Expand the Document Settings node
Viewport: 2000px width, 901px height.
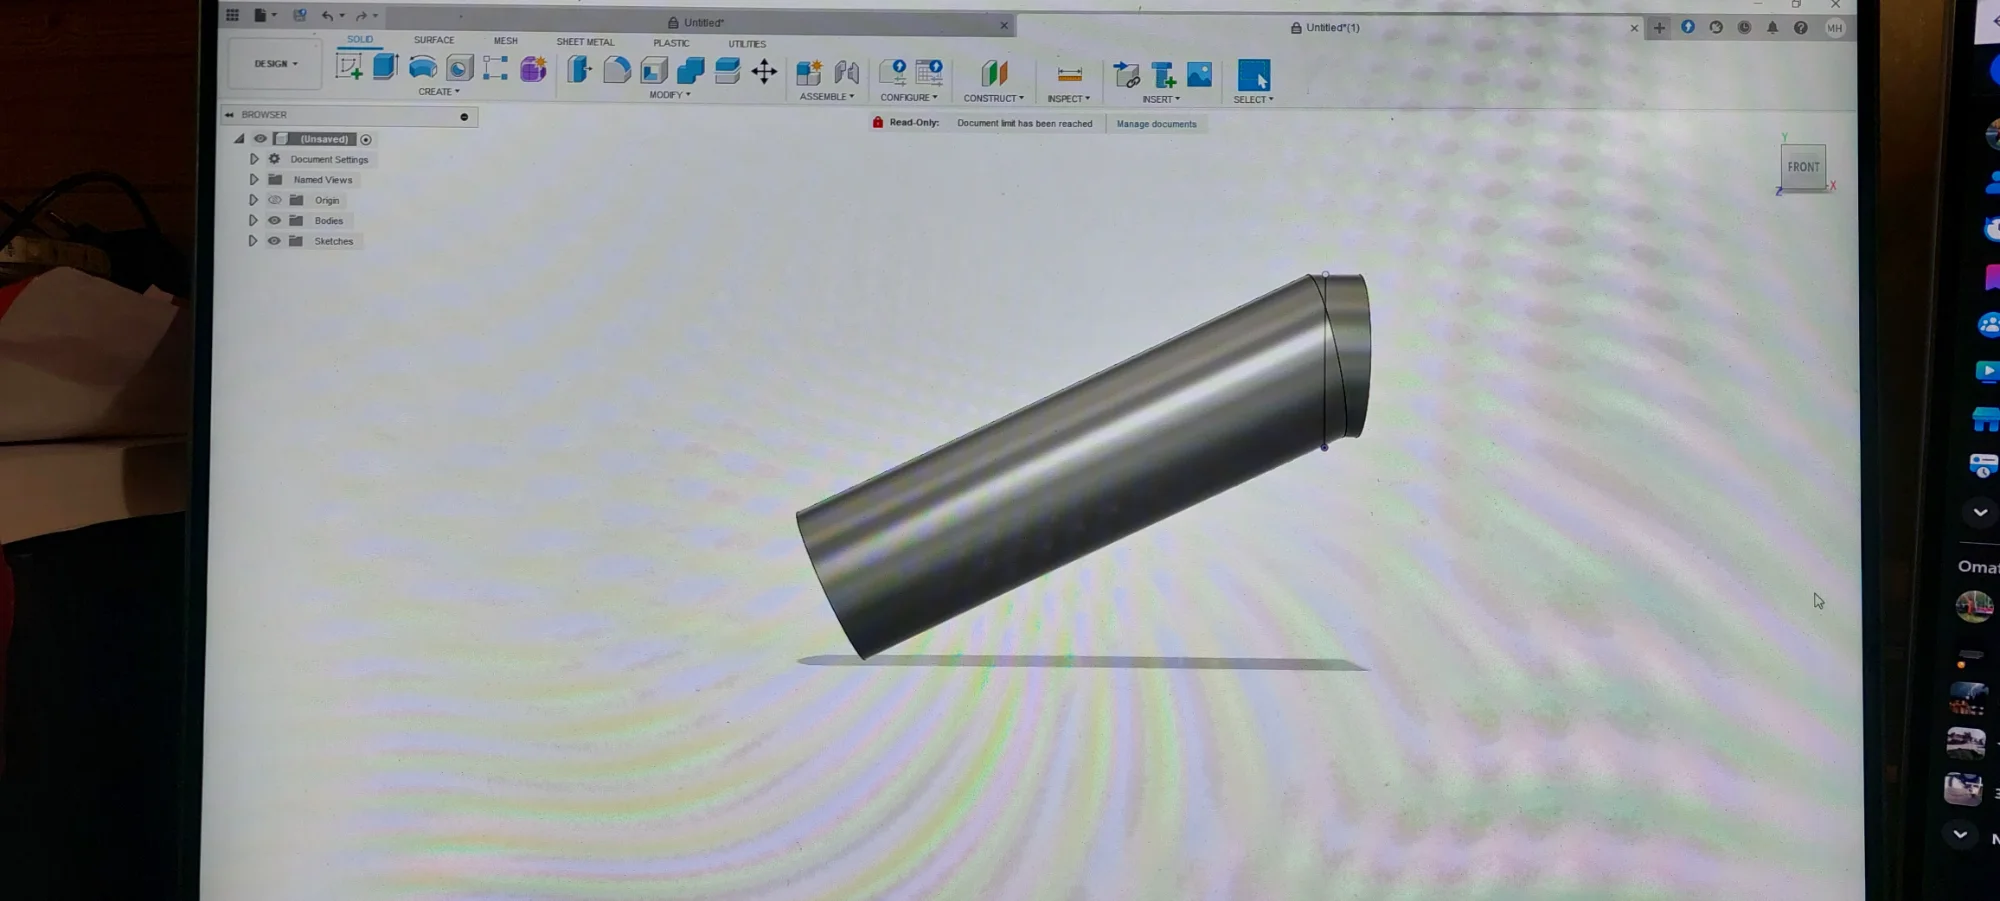click(x=254, y=159)
